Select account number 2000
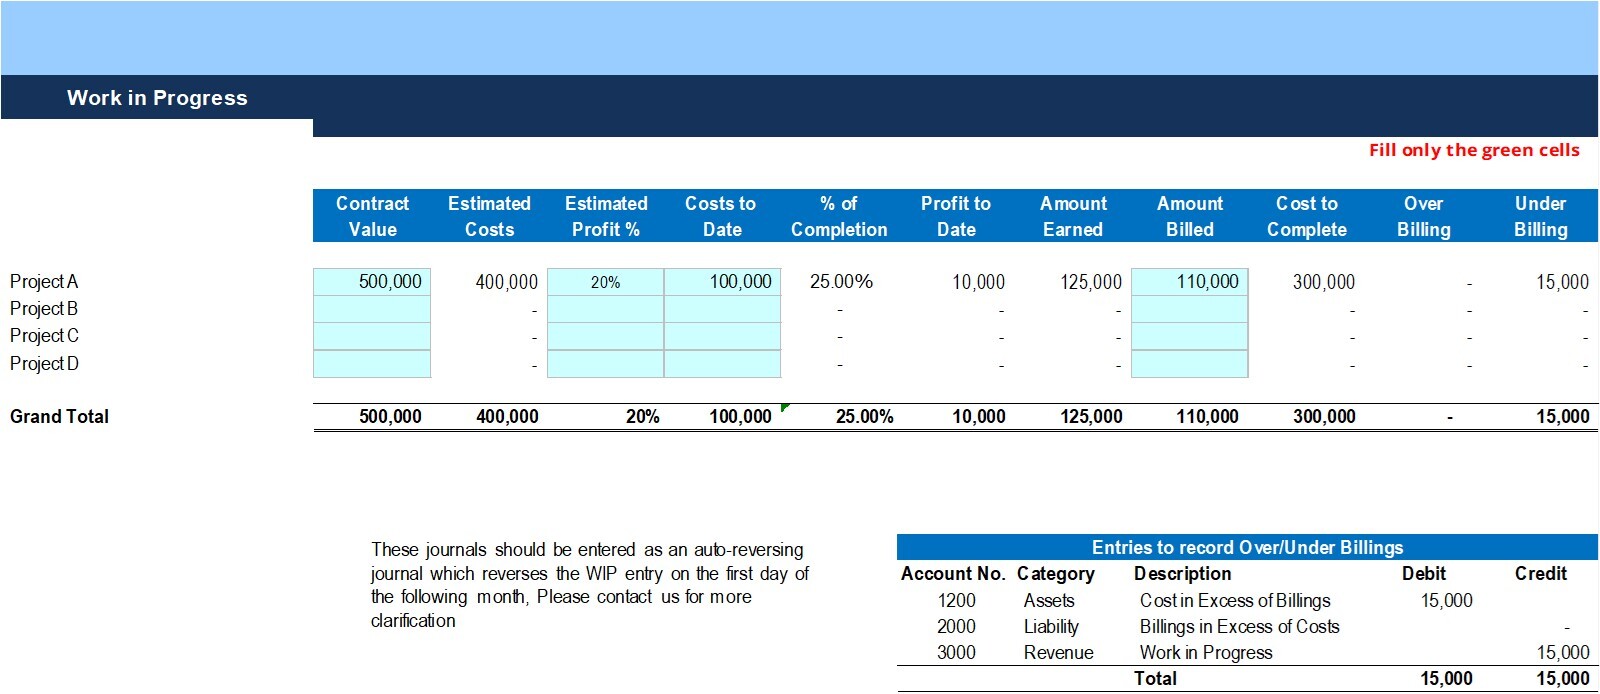 (956, 627)
